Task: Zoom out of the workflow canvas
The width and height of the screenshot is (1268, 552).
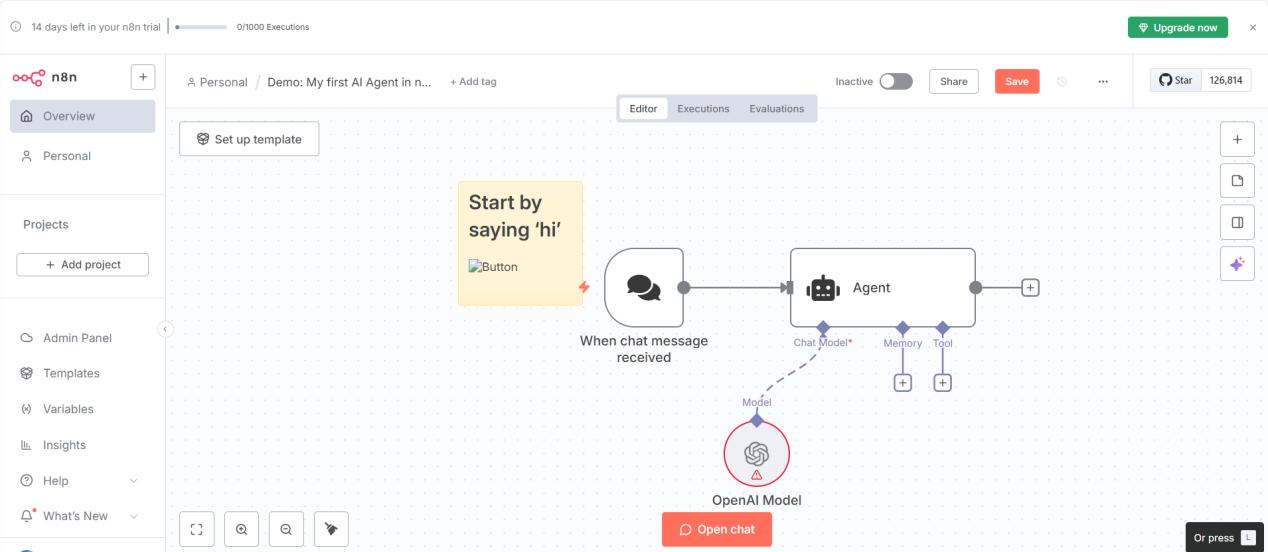Action: click(x=286, y=530)
